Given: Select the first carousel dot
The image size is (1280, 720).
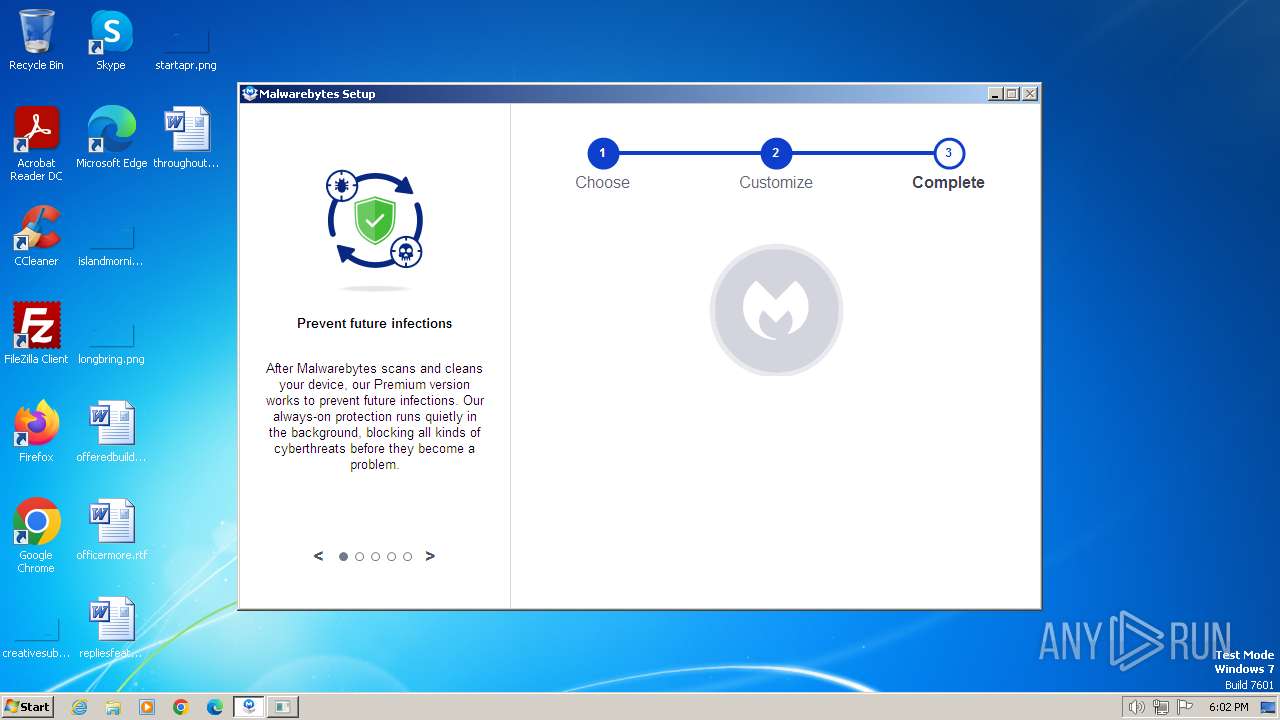Looking at the screenshot, I should [343, 557].
